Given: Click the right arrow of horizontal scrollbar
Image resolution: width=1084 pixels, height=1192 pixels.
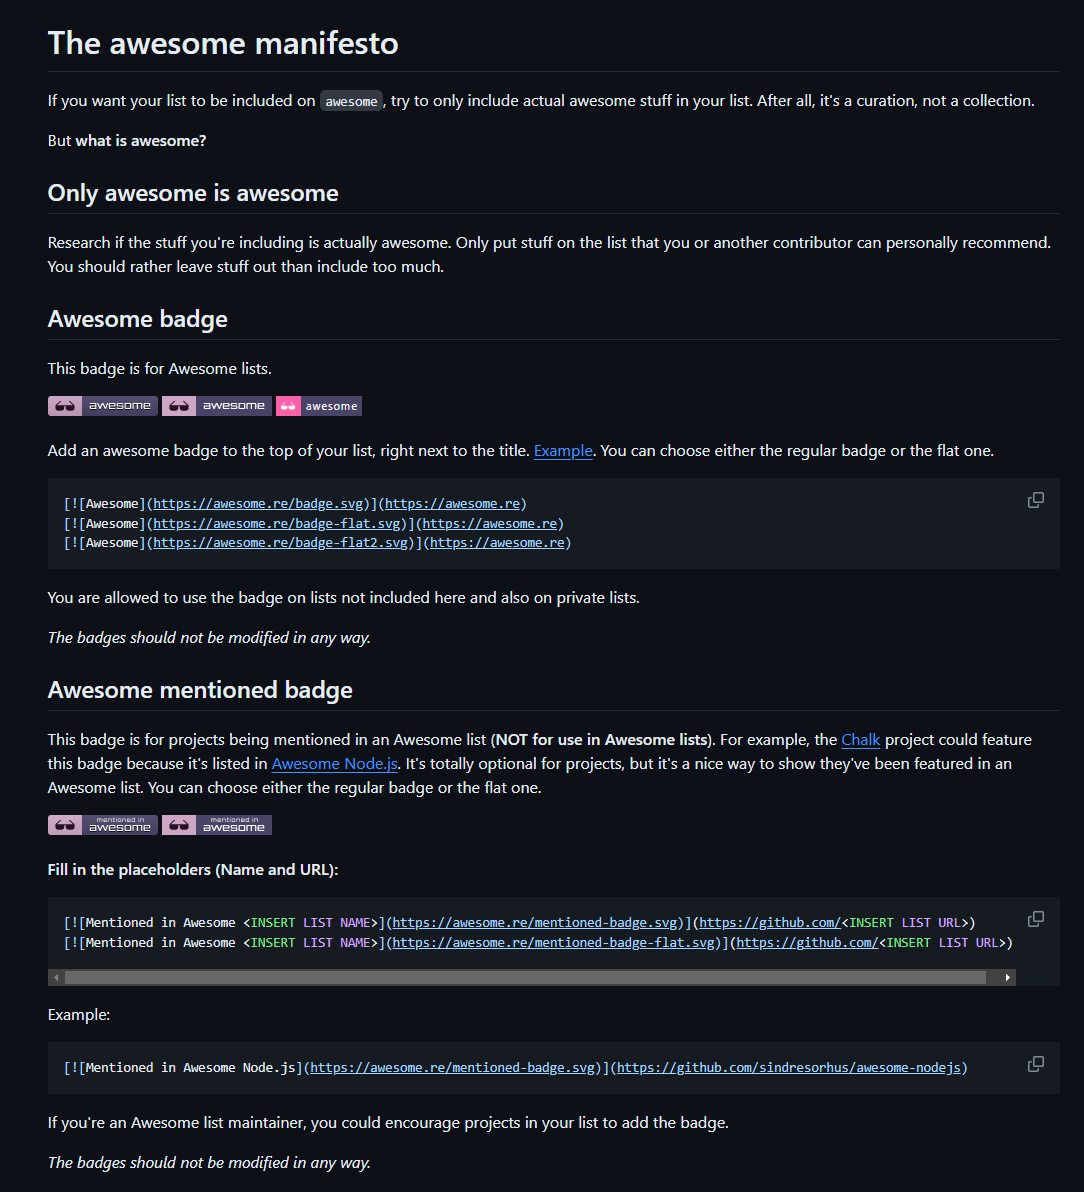Looking at the screenshot, I should point(1007,978).
